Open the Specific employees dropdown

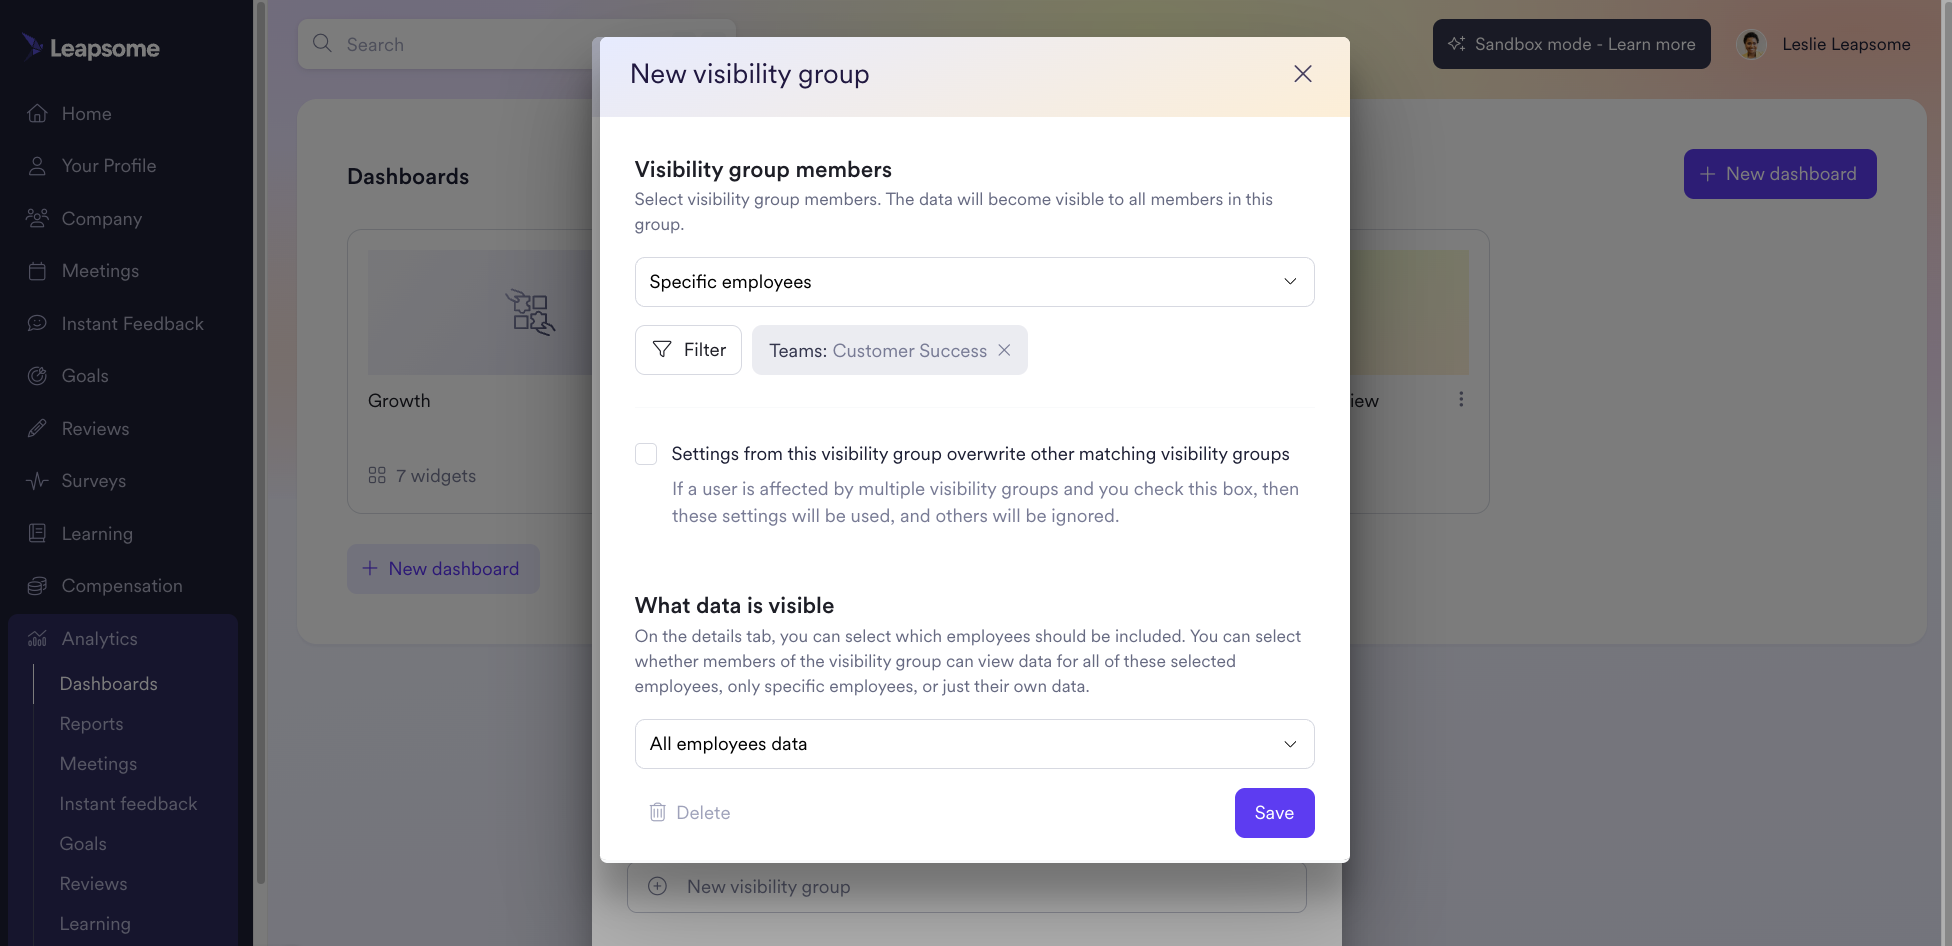coord(974,281)
